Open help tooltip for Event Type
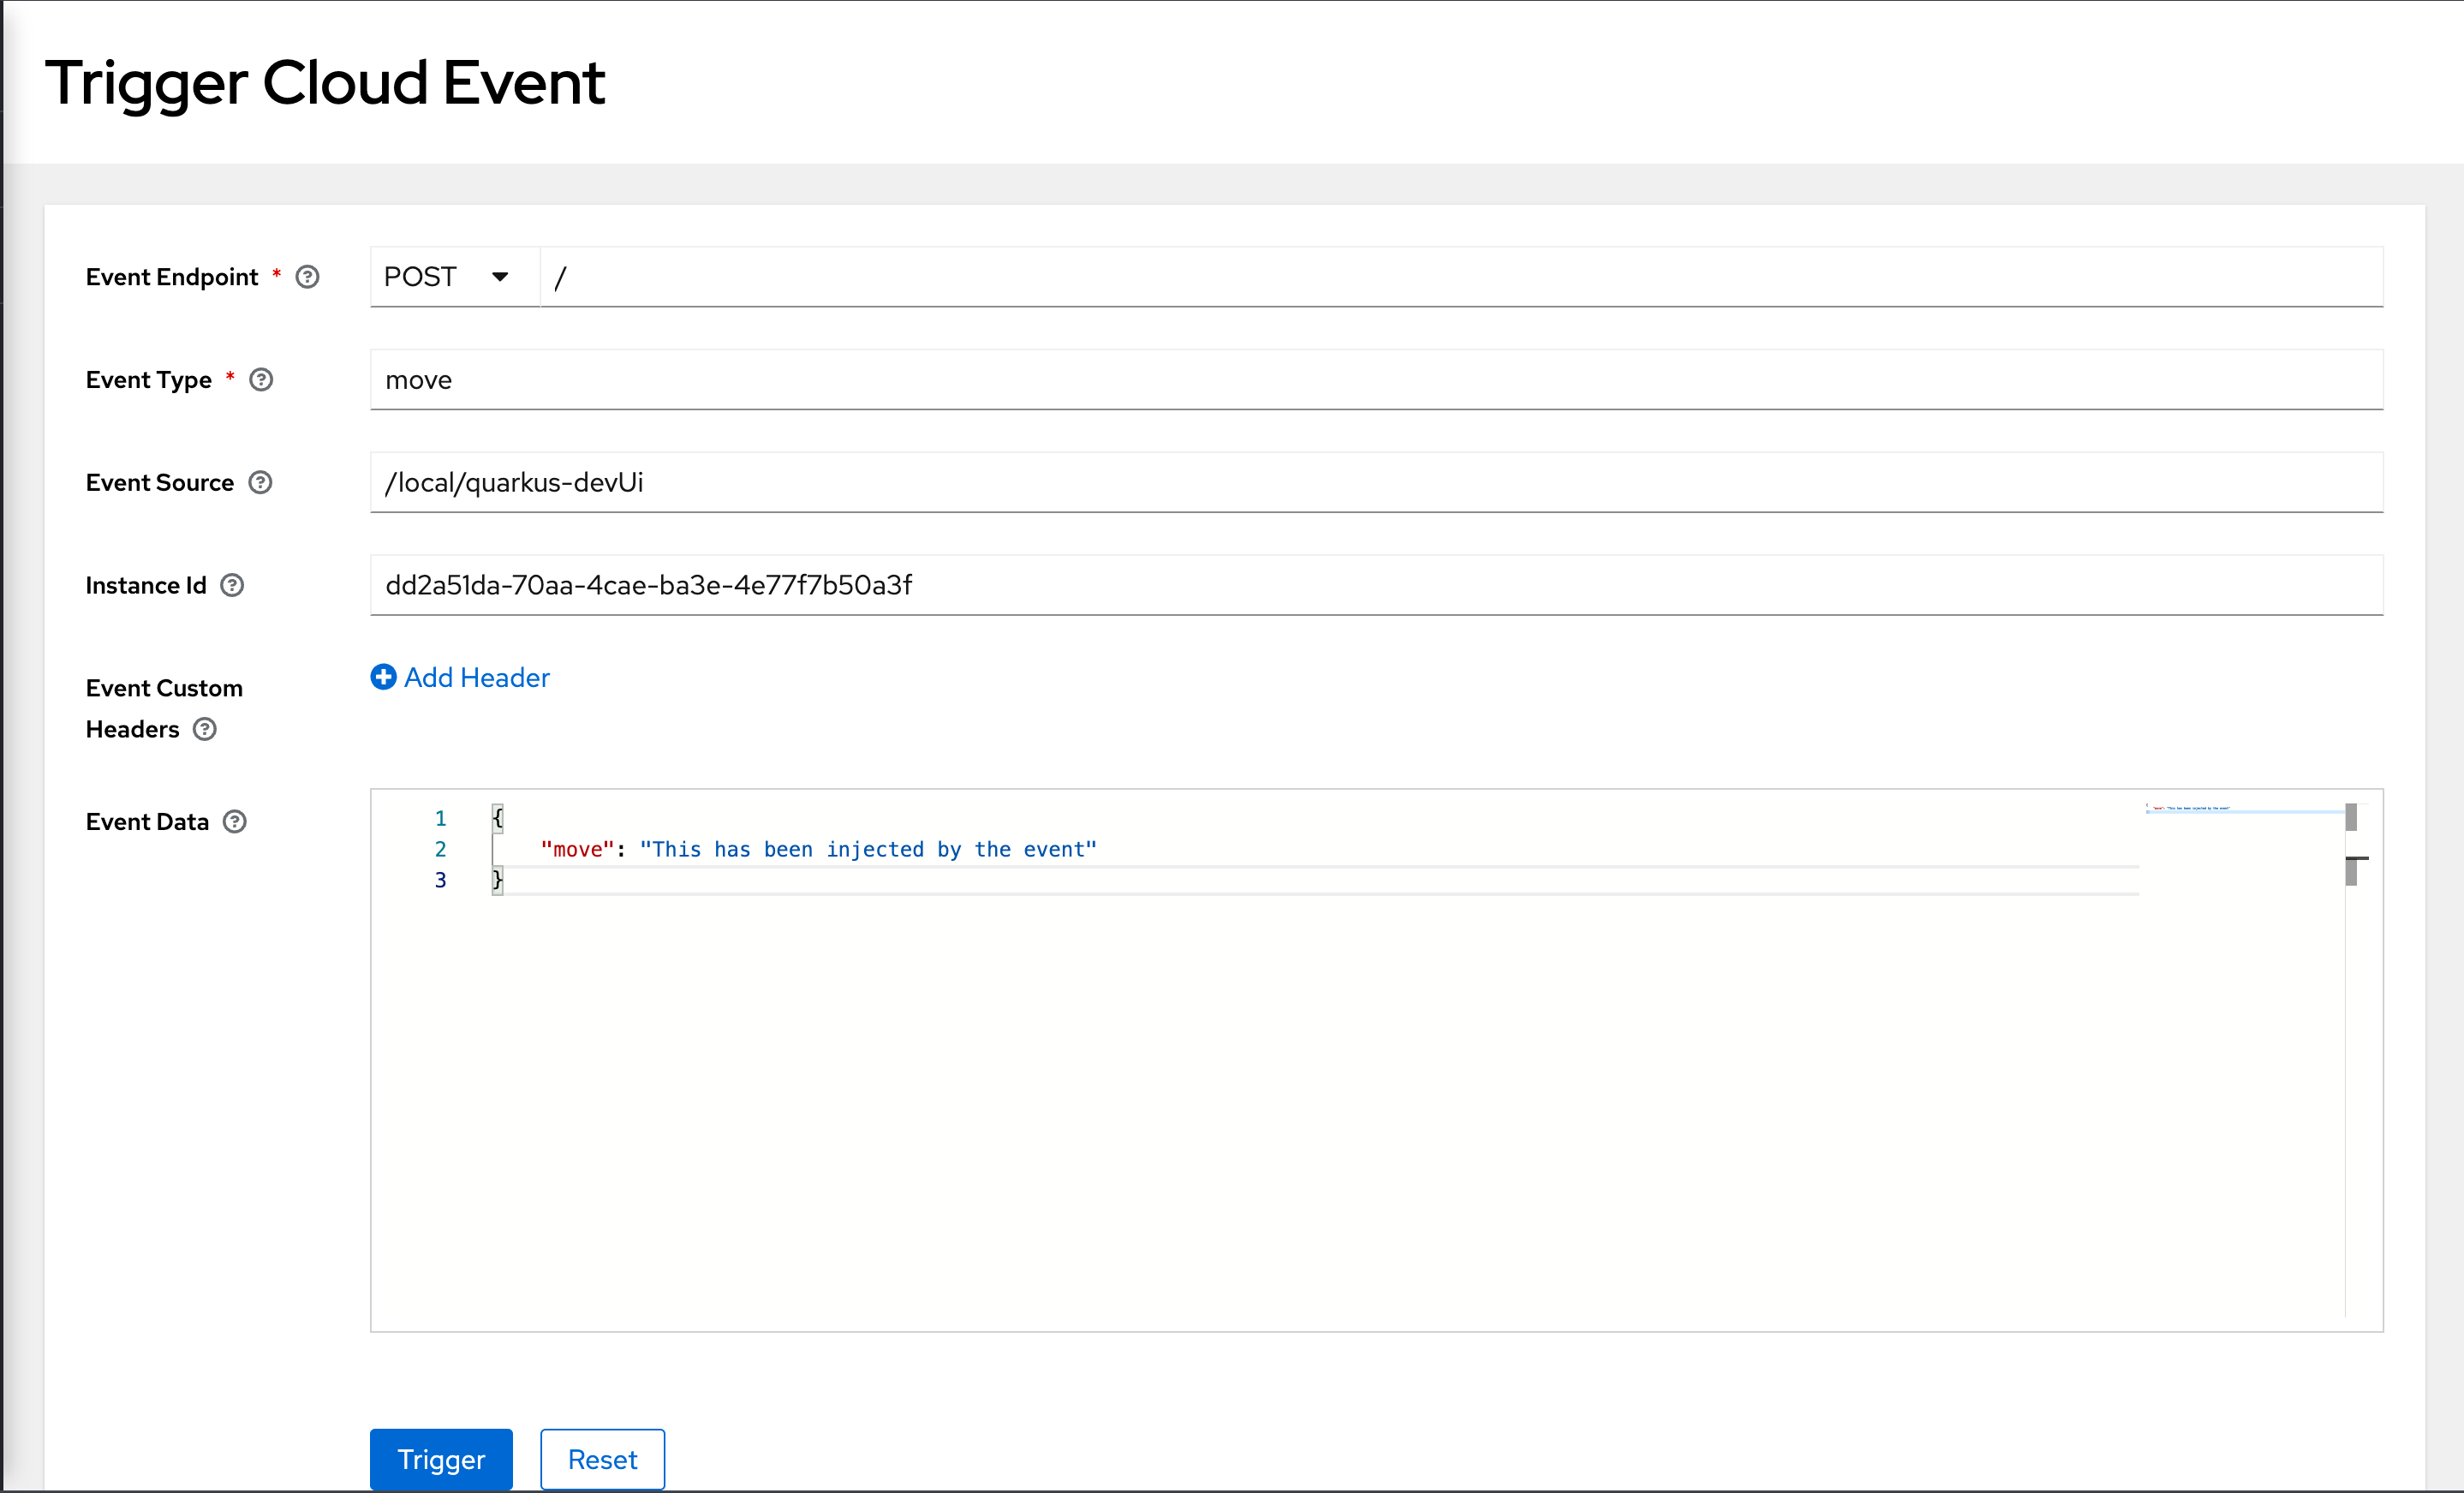Image resolution: width=2464 pixels, height=1493 pixels. [x=261, y=380]
